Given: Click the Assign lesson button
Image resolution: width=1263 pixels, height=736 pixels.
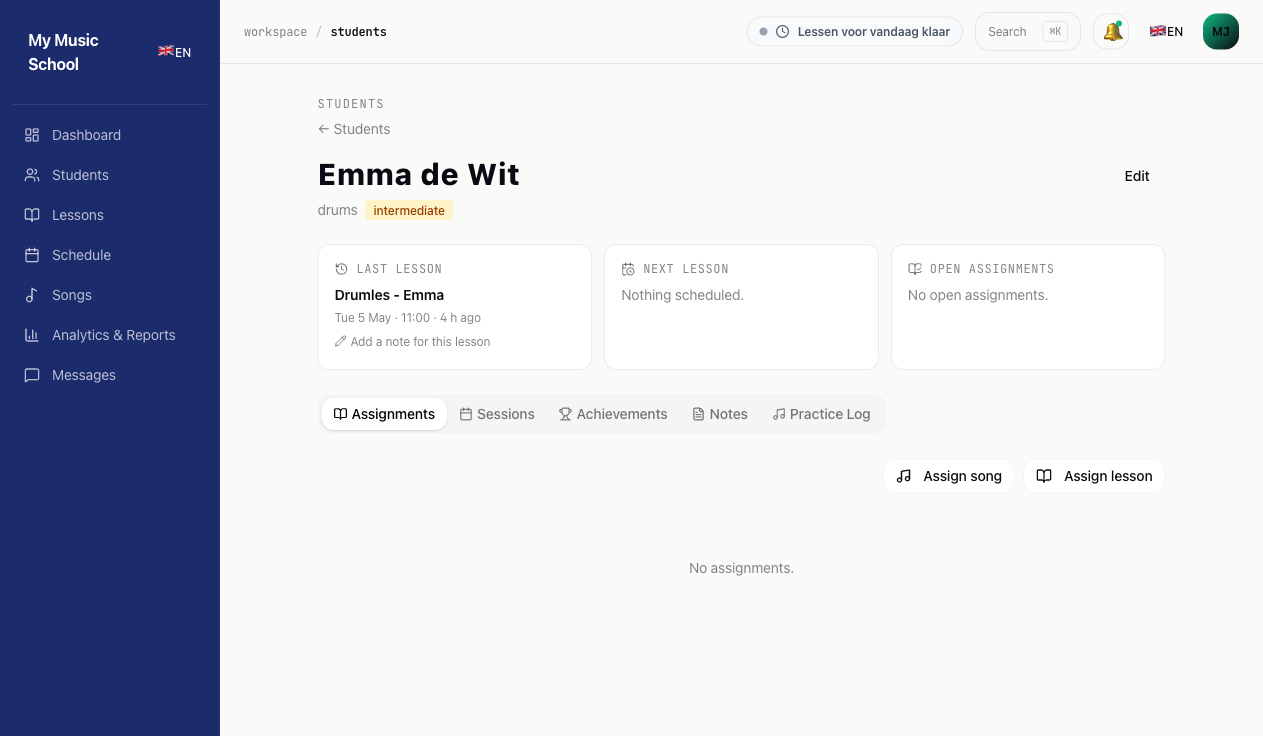Looking at the screenshot, I should [x=1094, y=476].
